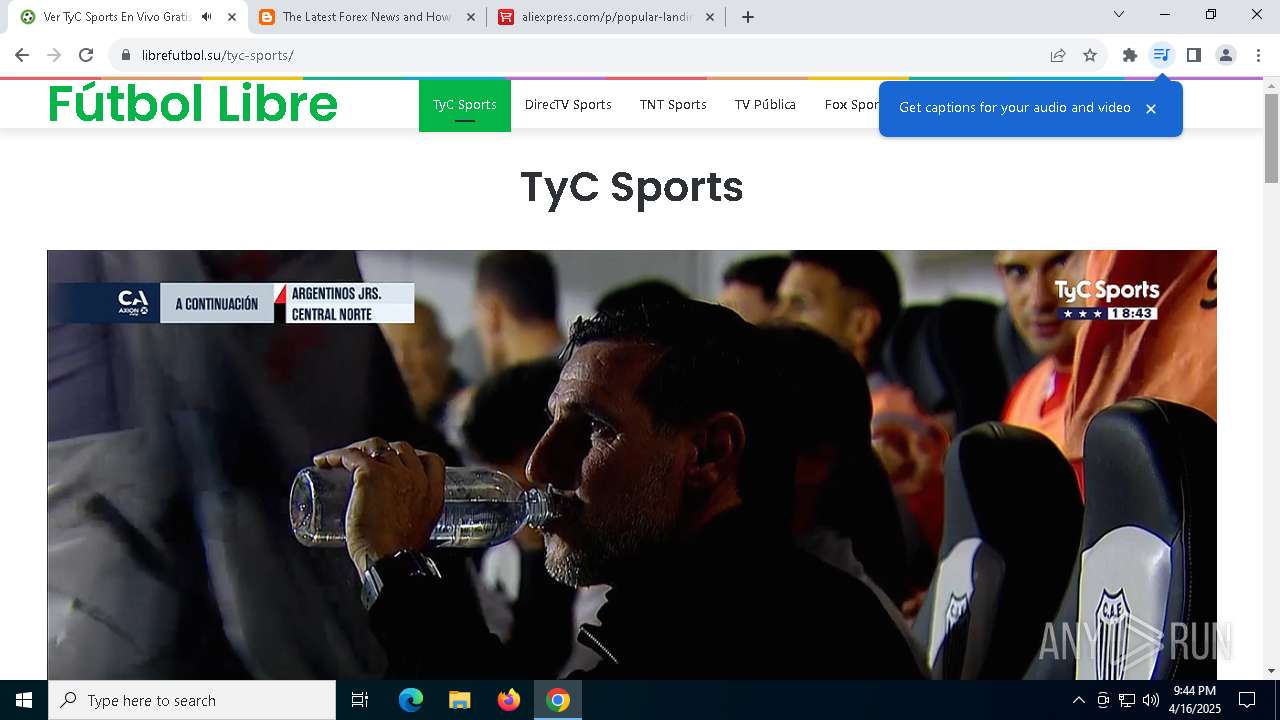Screen dimensions: 1280x720
Task: Switch to the Latest Forex News tab
Action: (x=367, y=17)
